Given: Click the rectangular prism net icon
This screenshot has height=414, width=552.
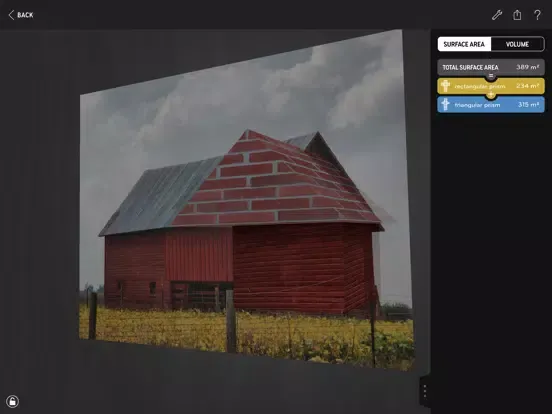Looking at the screenshot, I should click(x=445, y=86).
